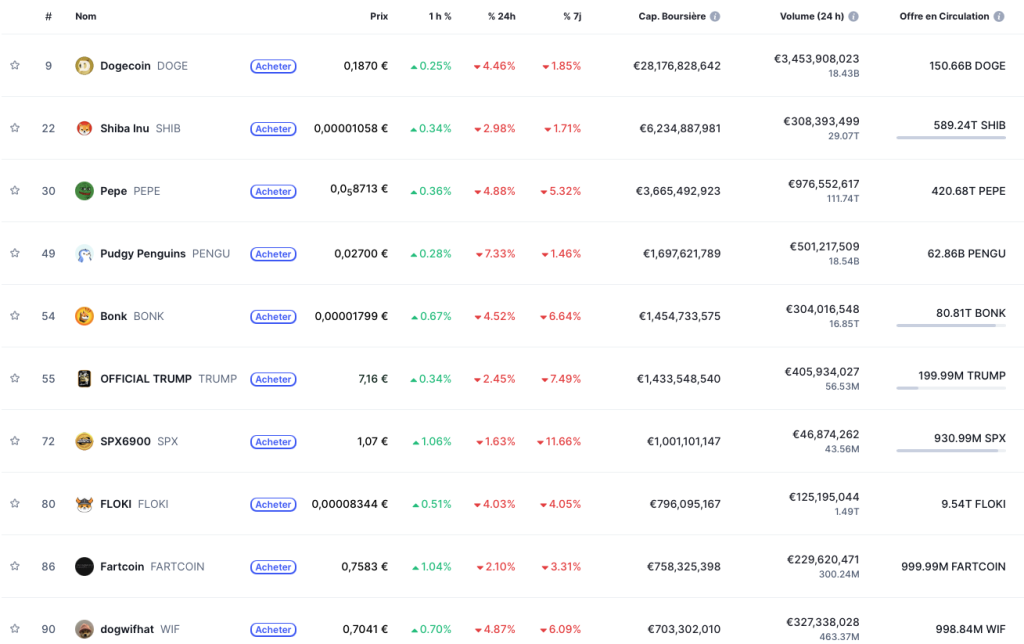Sort table by Prix column header

(378, 17)
